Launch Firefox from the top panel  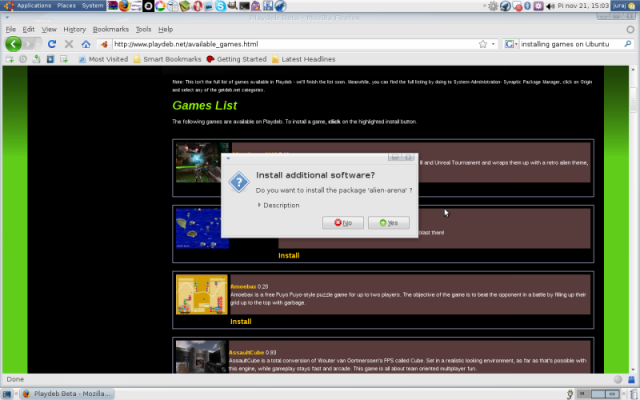point(124,6)
